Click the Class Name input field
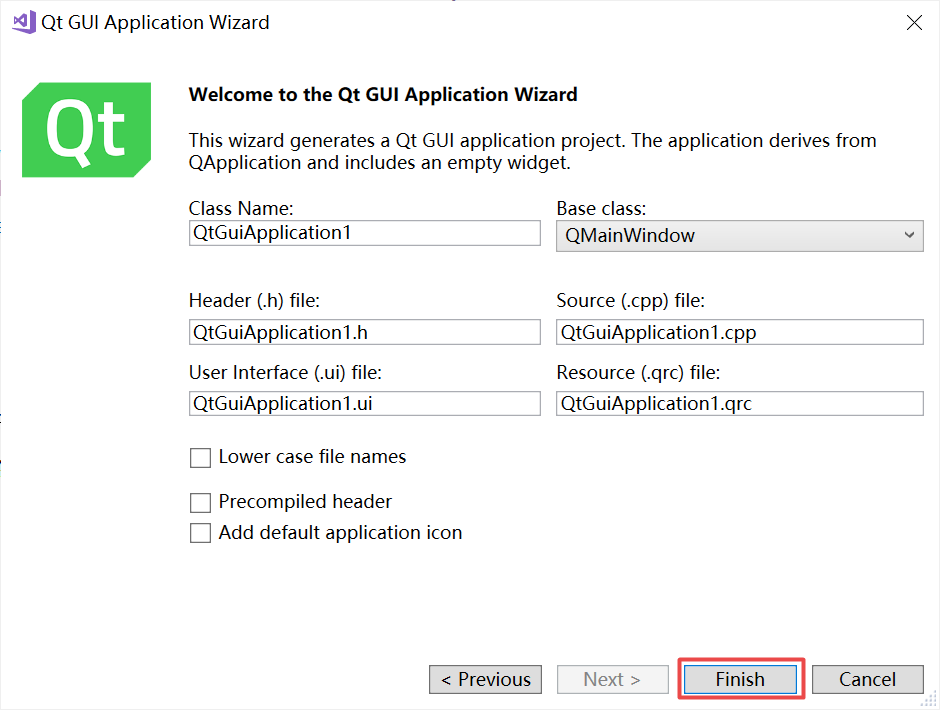The image size is (940, 710). [364, 233]
